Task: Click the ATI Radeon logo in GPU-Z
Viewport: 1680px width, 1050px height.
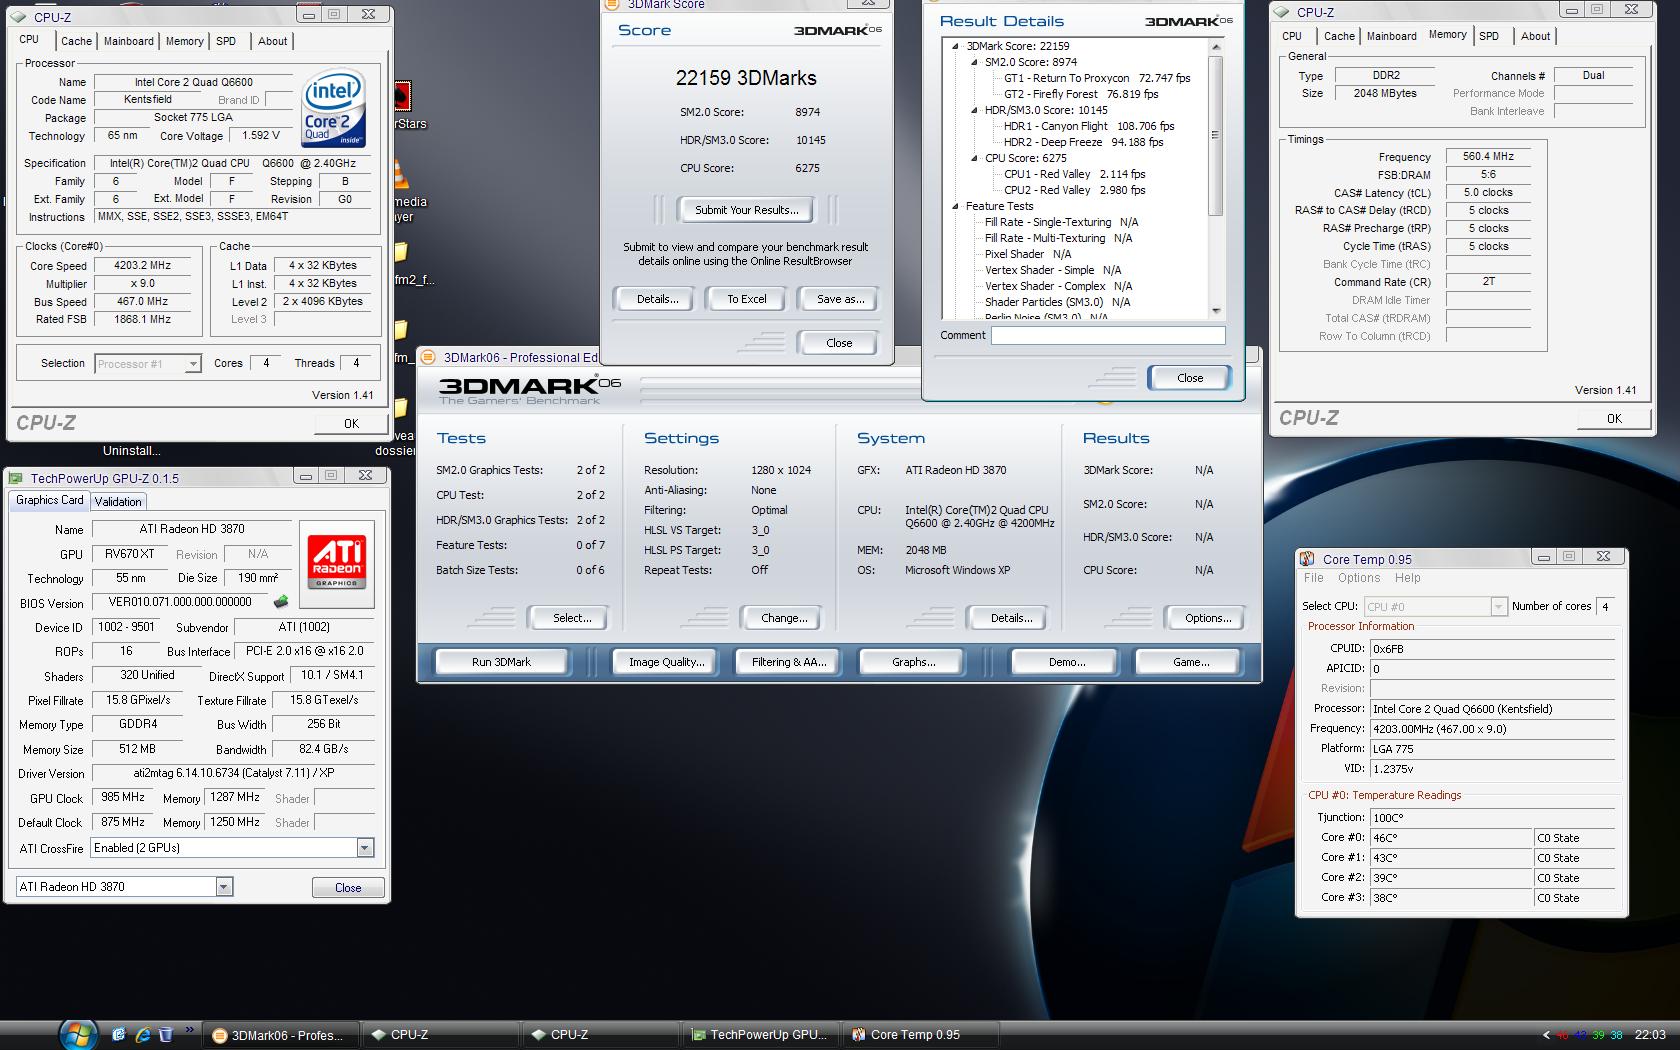Action: (x=337, y=562)
